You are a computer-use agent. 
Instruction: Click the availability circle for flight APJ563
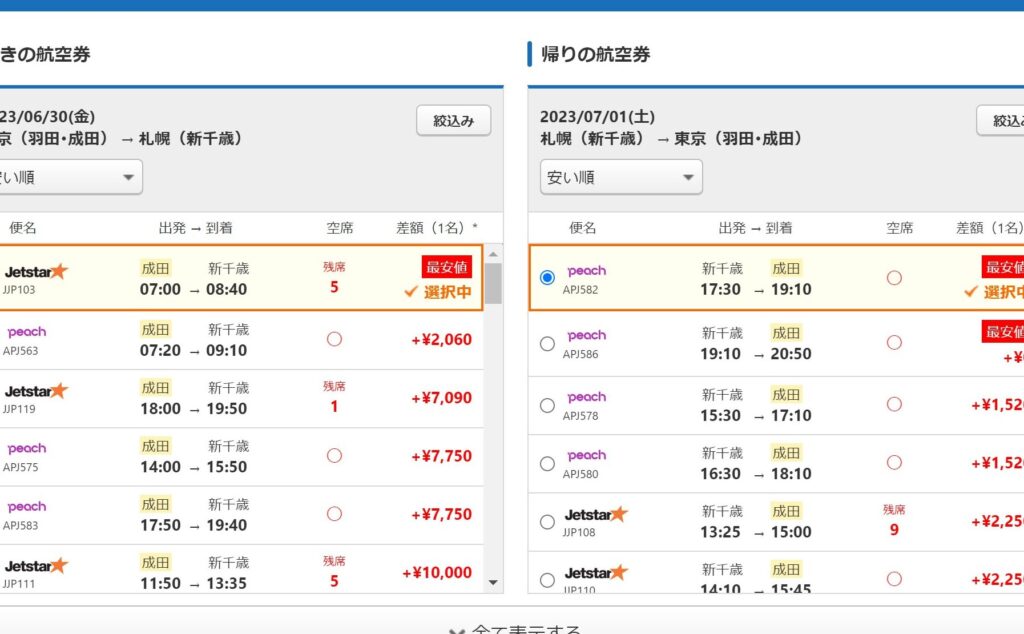click(x=334, y=339)
